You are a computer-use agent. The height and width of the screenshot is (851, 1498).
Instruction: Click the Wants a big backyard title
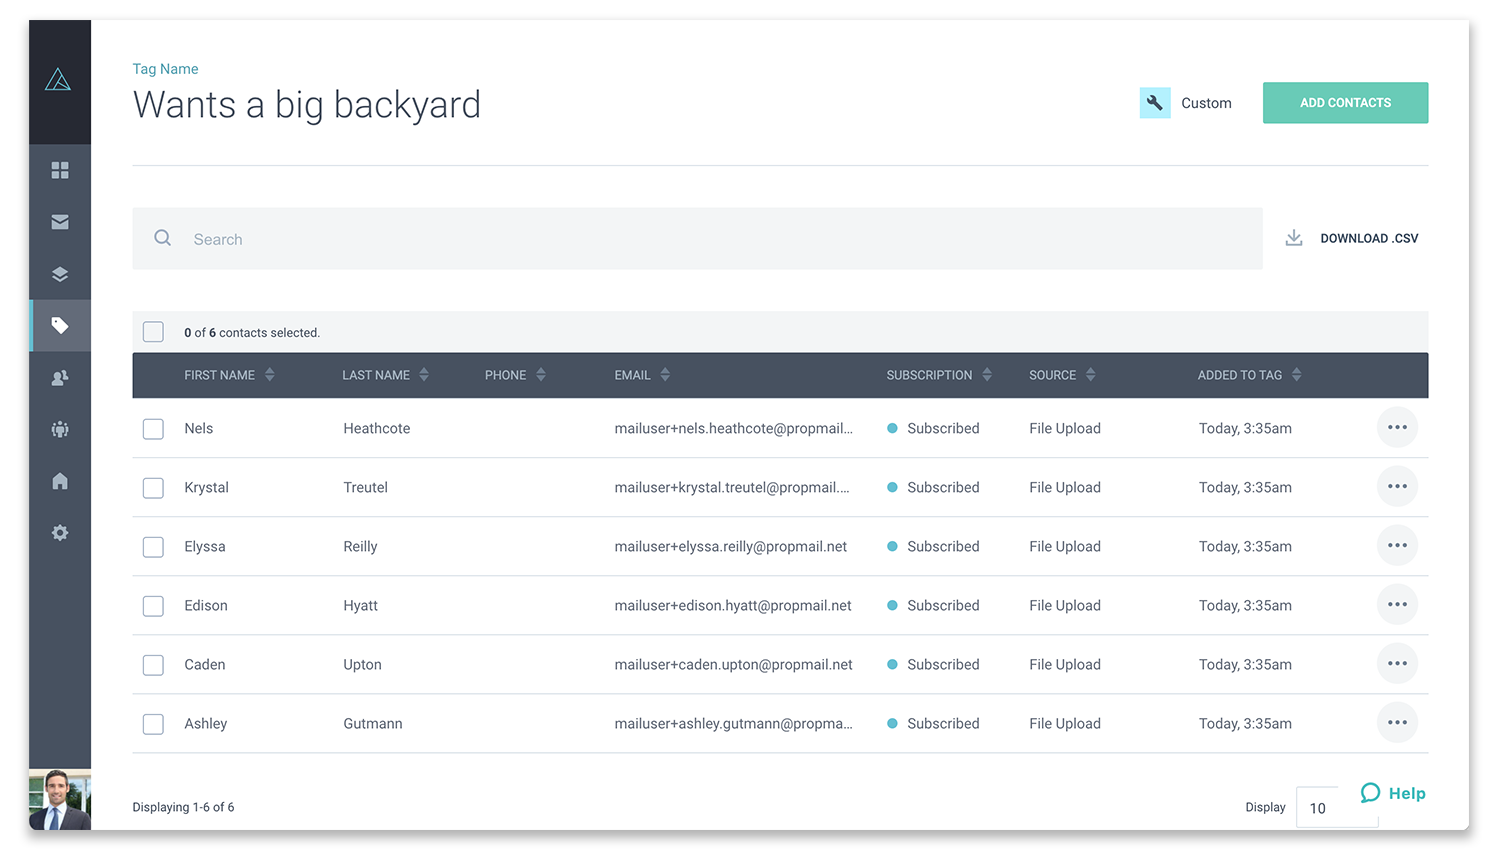(307, 105)
